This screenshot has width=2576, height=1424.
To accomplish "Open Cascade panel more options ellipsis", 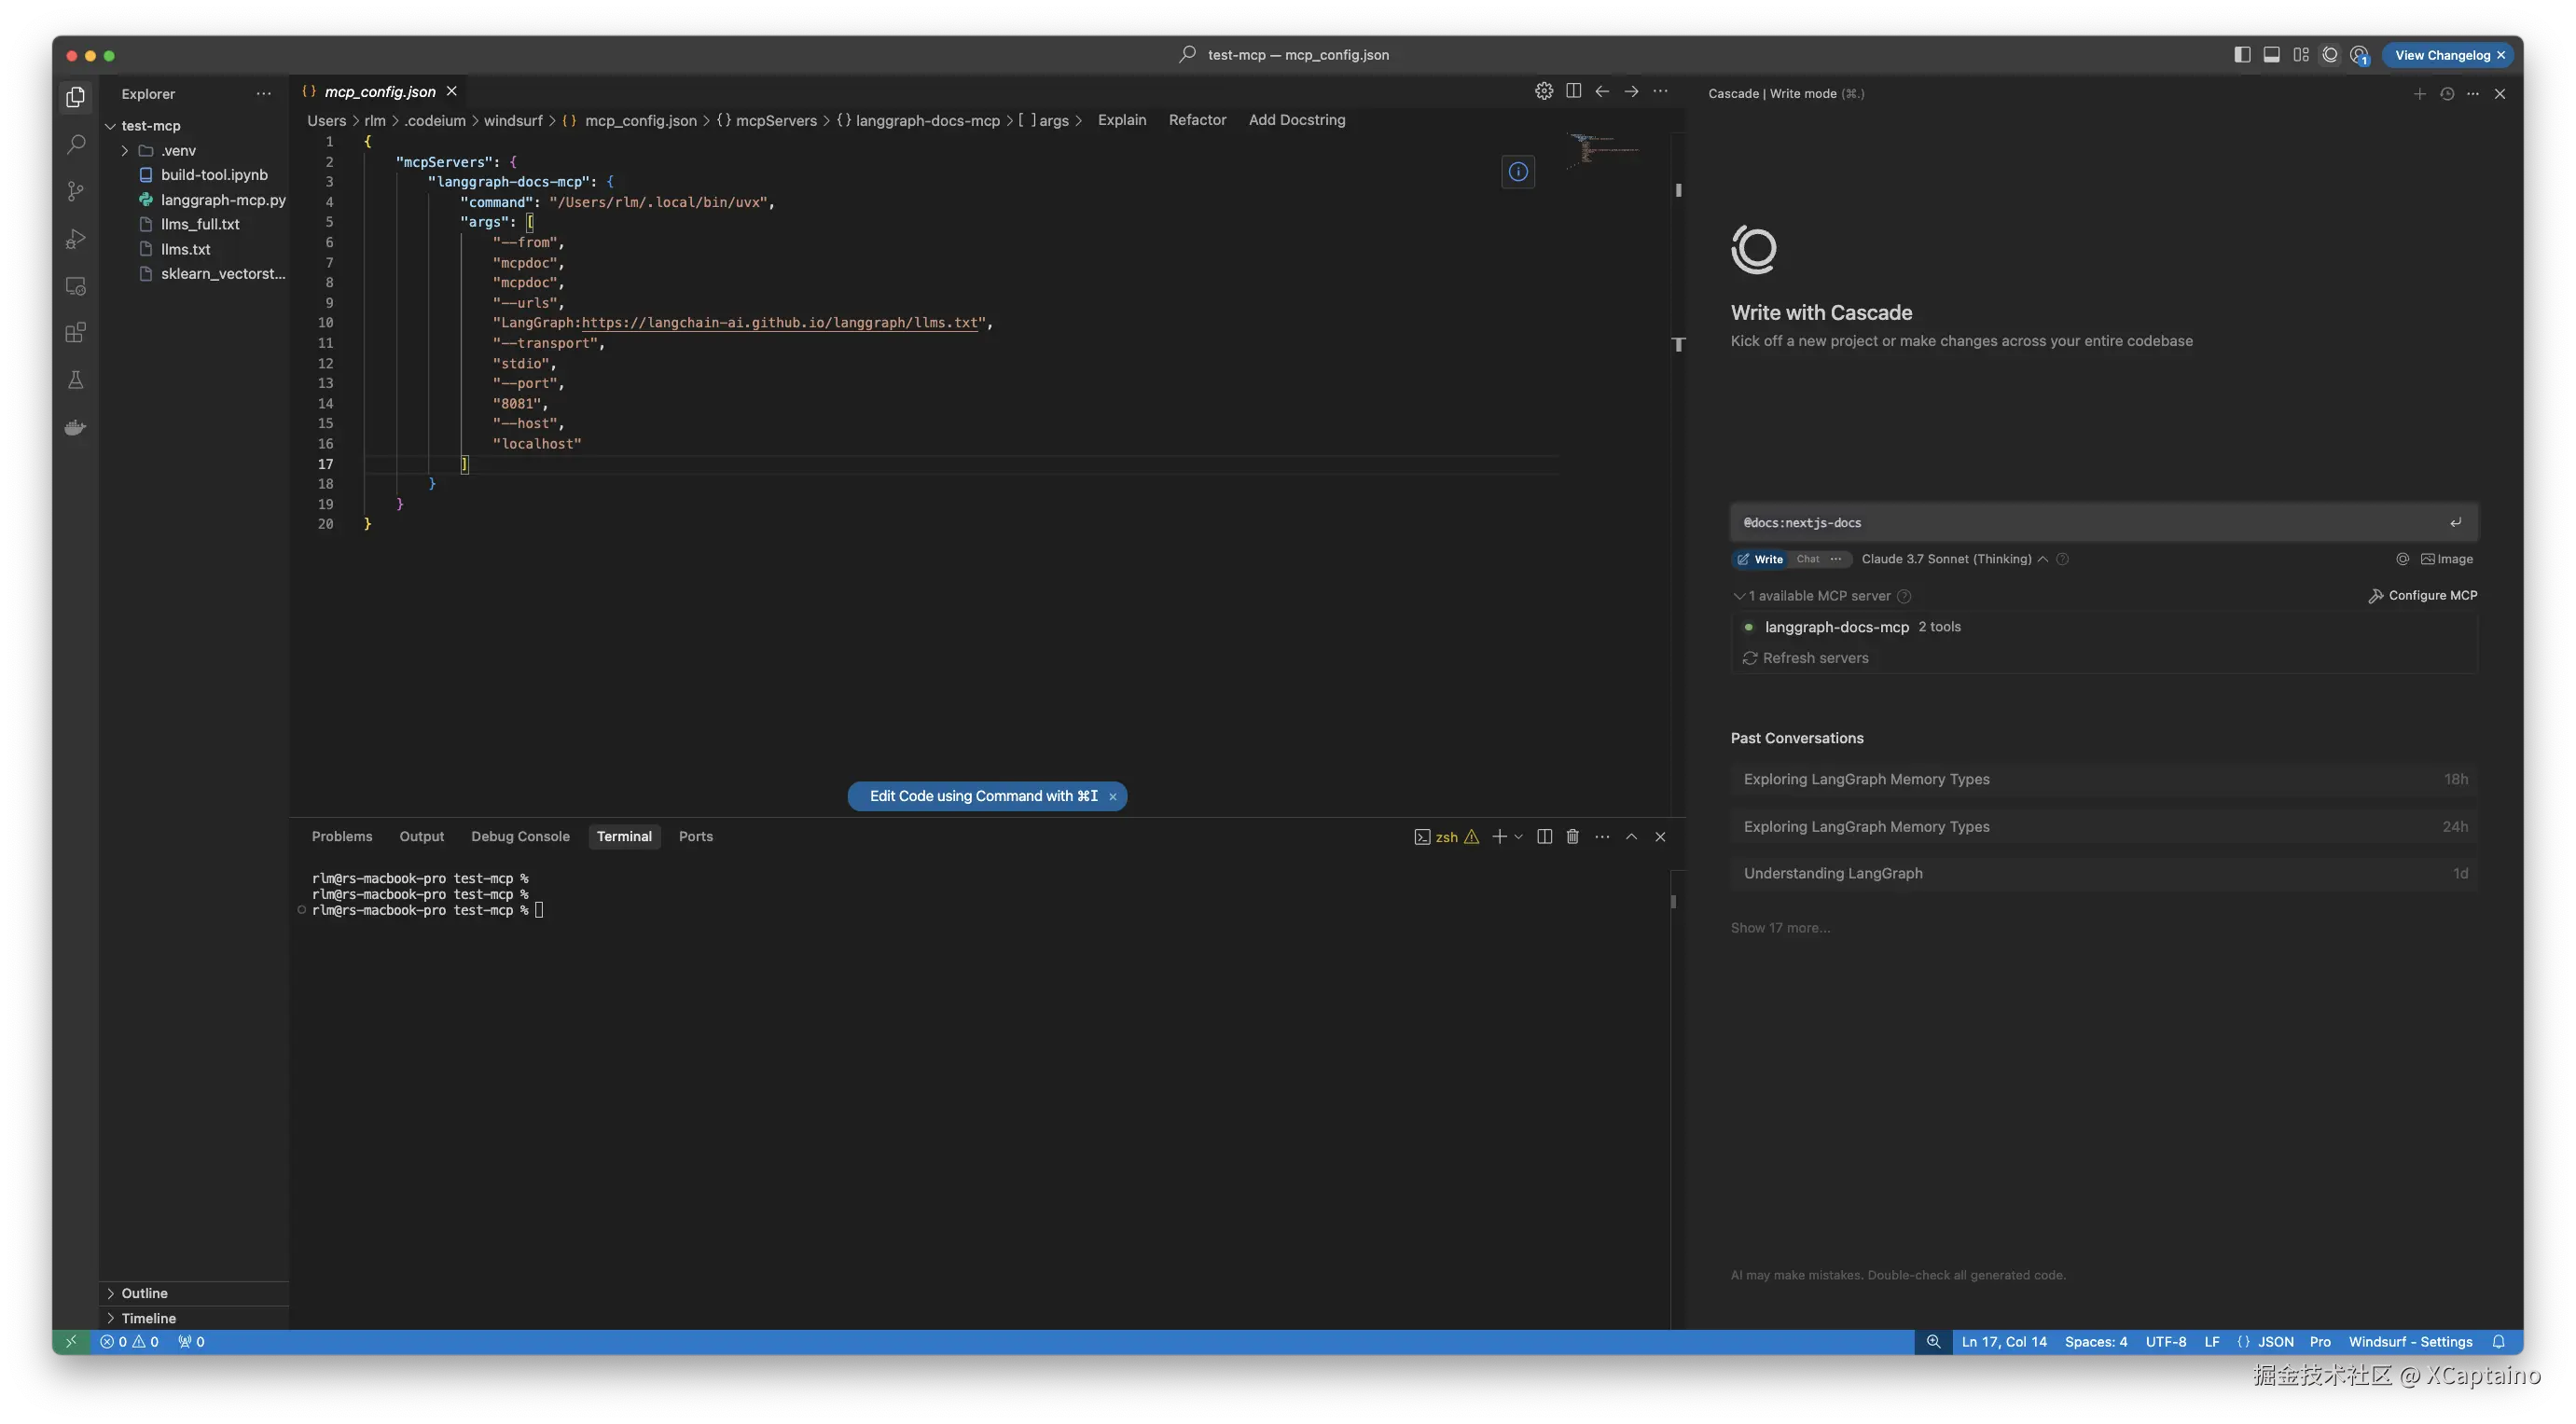I will pyautogui.click(x=2473, y=94).
